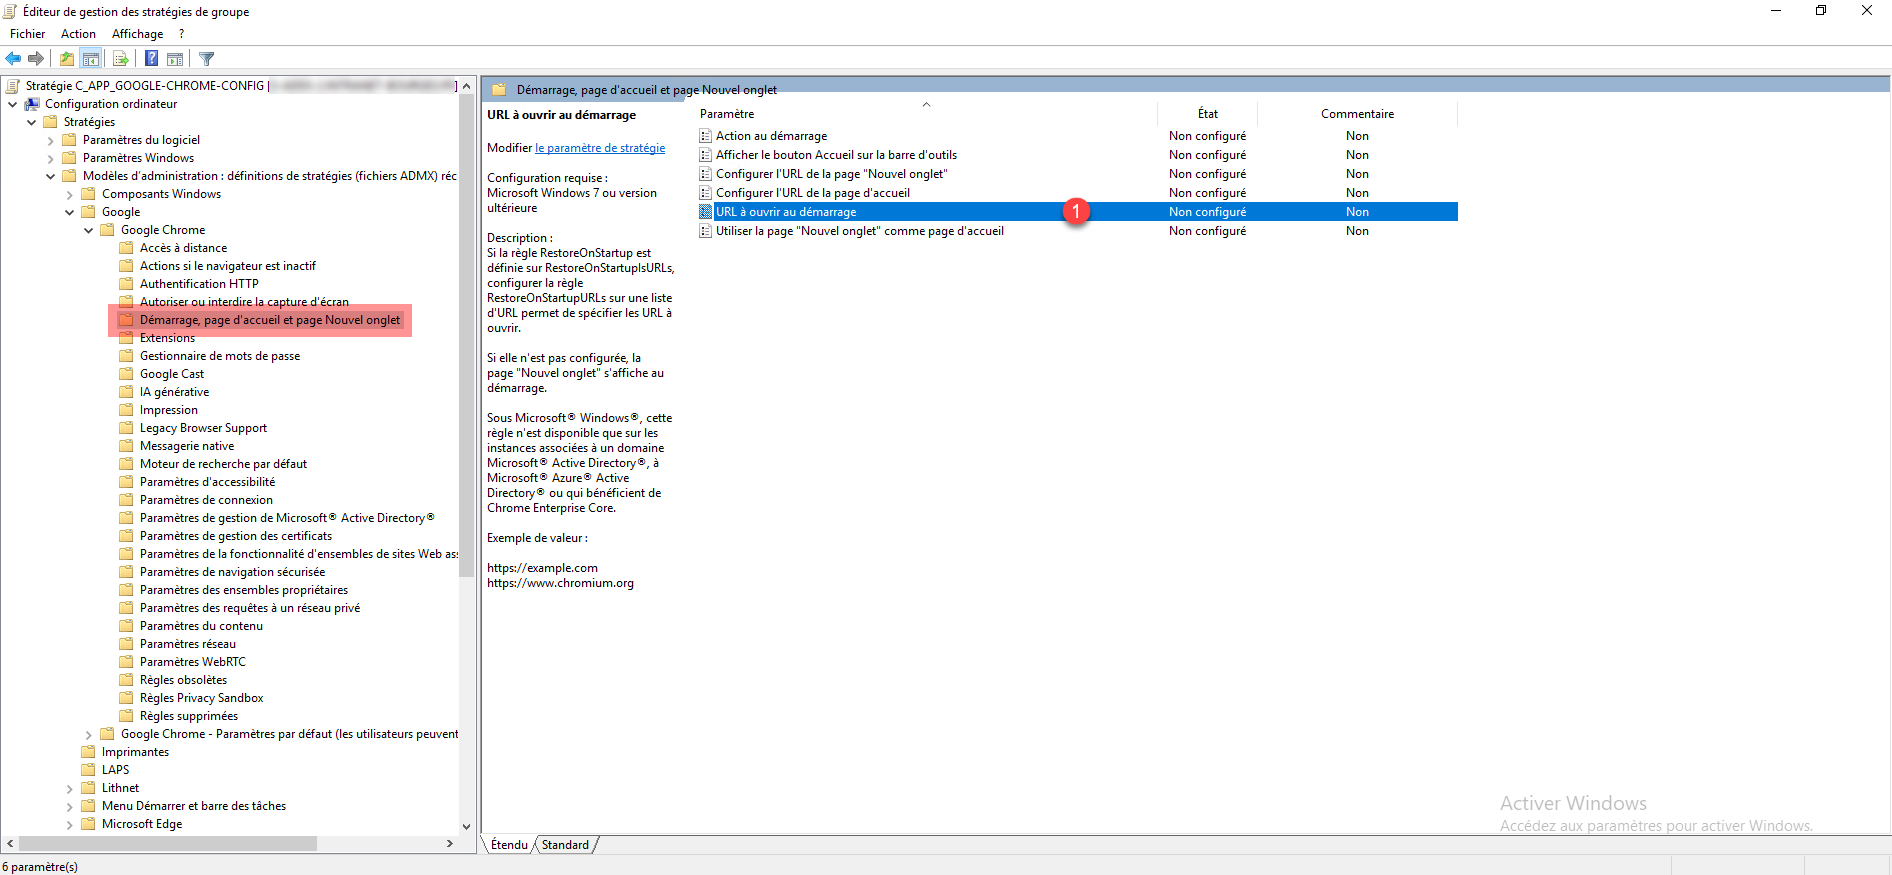
Task: Click the funnel filter icon
Action: (x=207, y=59)
